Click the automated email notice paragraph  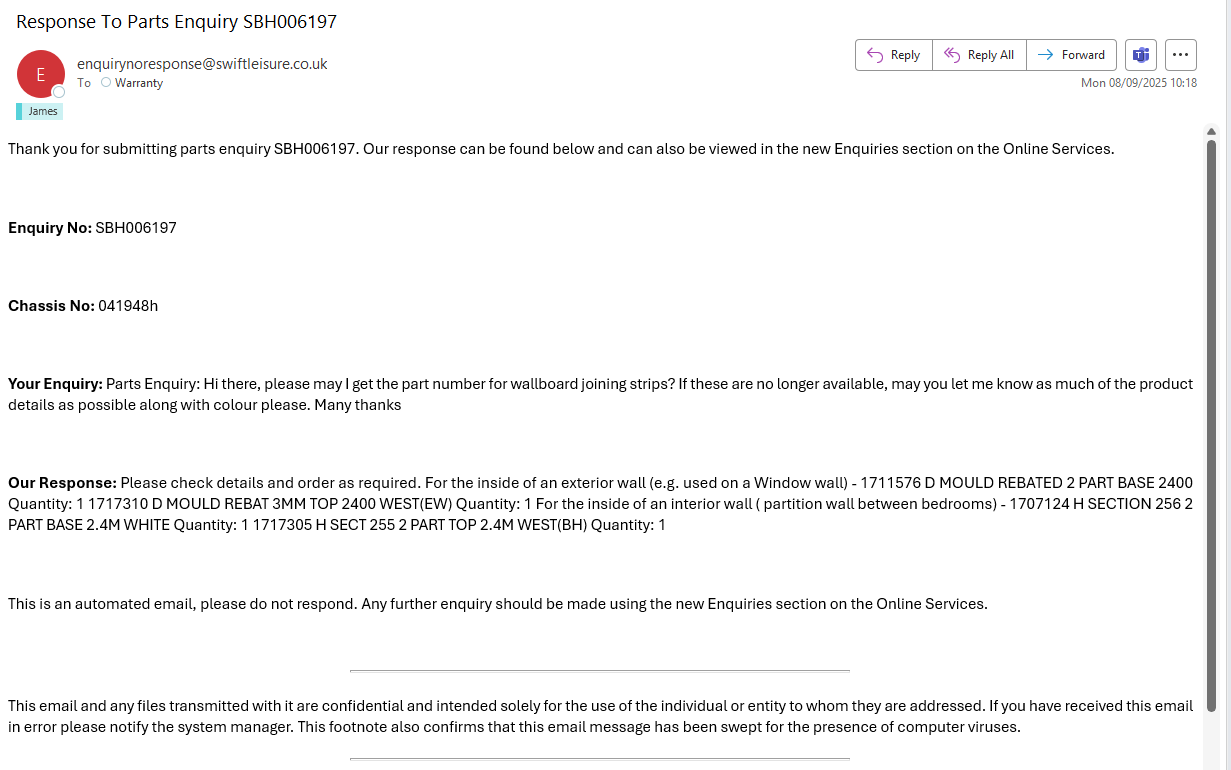[x=497, y=604]
